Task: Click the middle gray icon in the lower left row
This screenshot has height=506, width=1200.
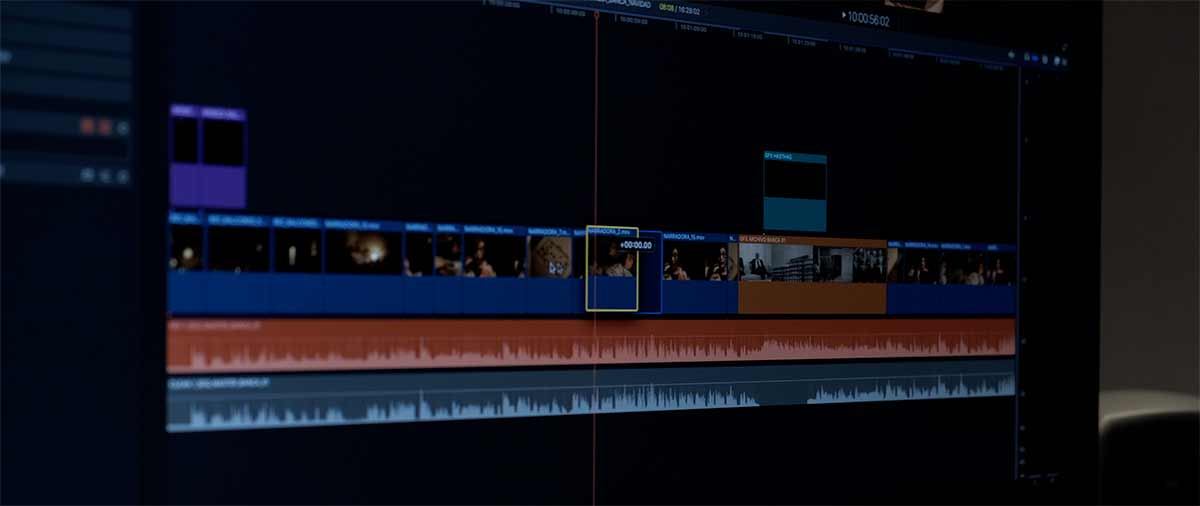Action: (105, 176)
